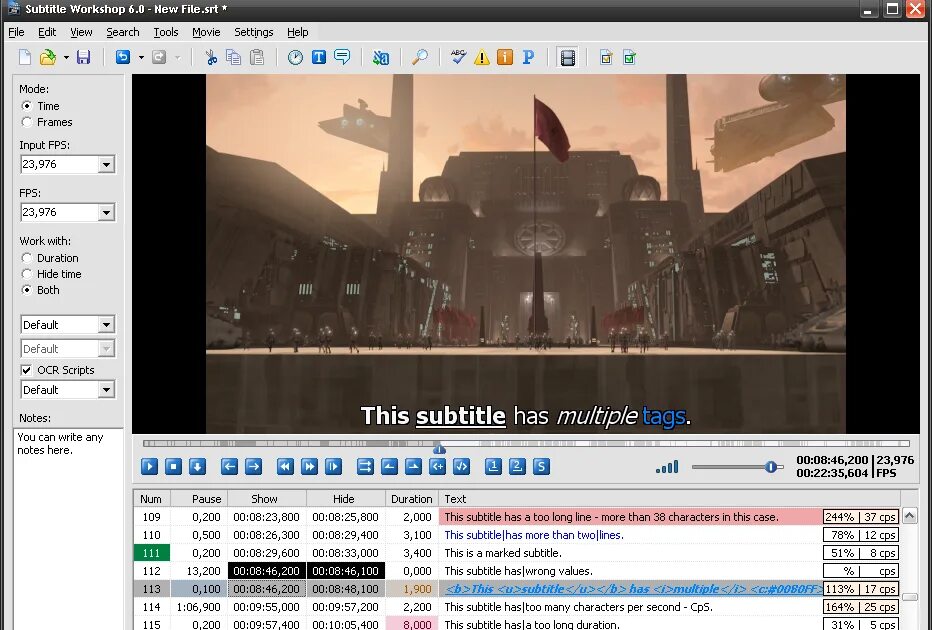Select row 'This subtitle has a too long line'

[x=517, y=517]
